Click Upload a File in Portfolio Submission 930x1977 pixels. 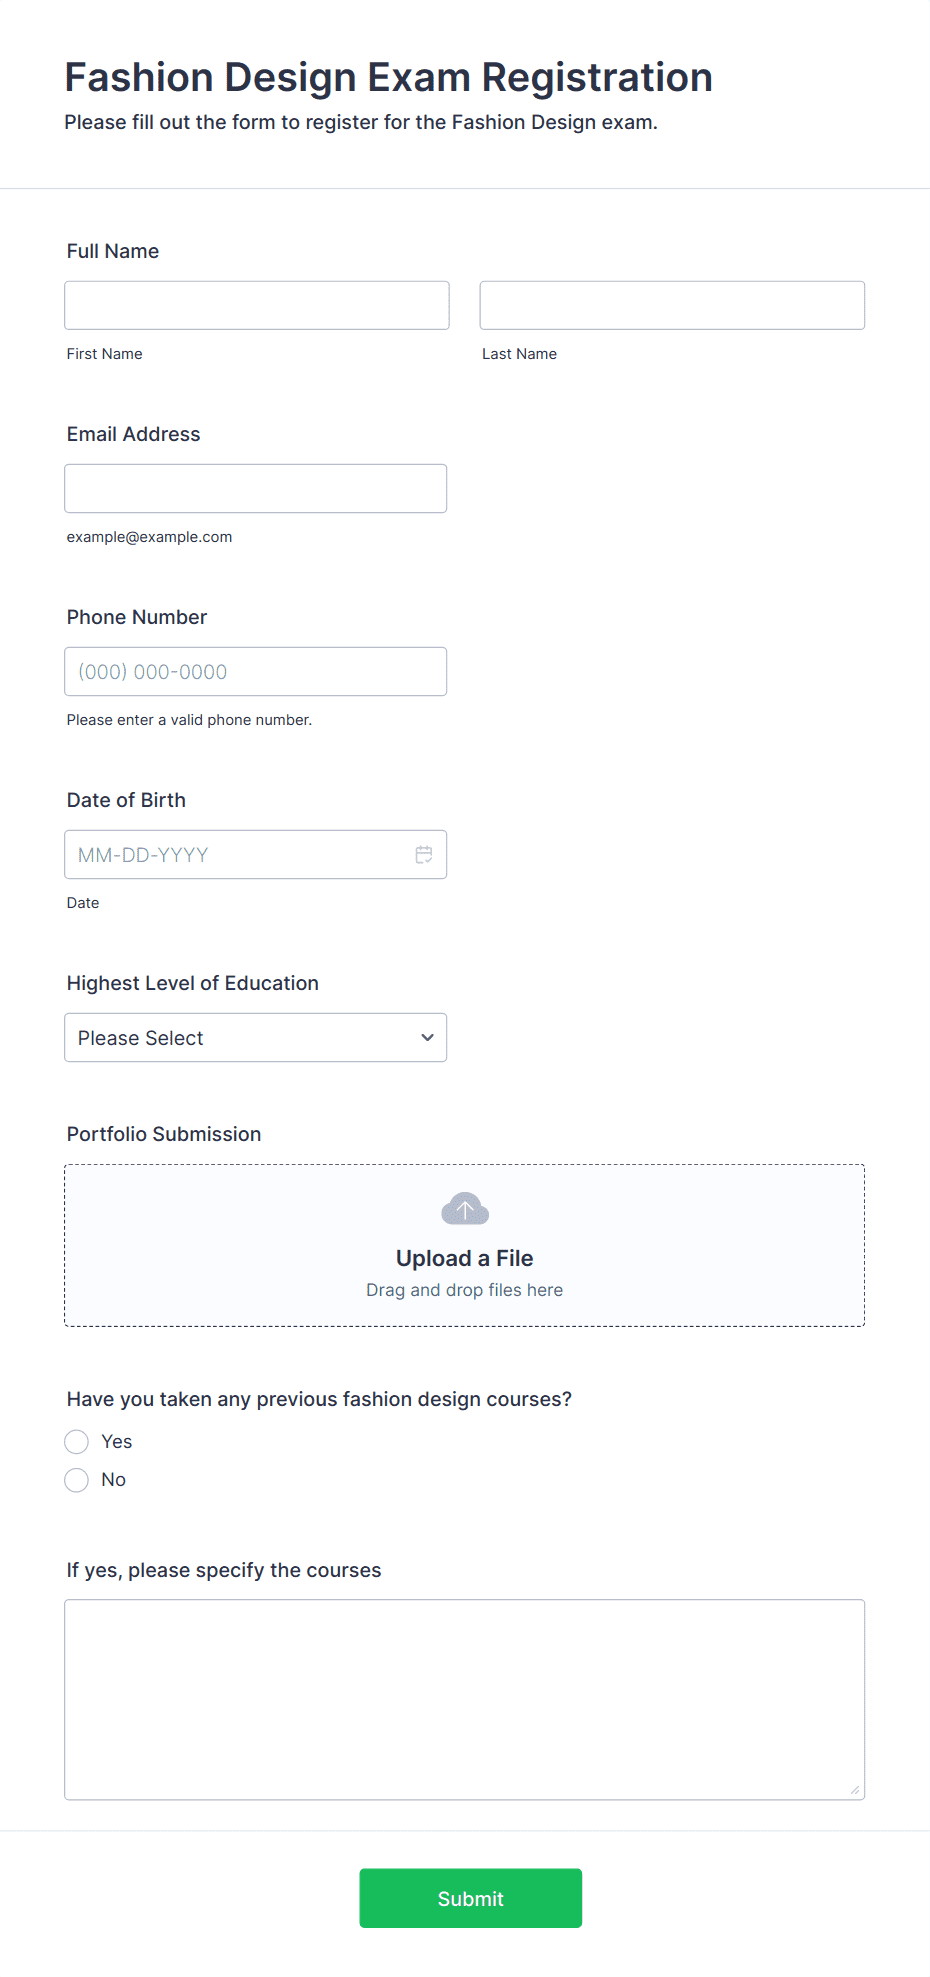[x=464, y=1257]
